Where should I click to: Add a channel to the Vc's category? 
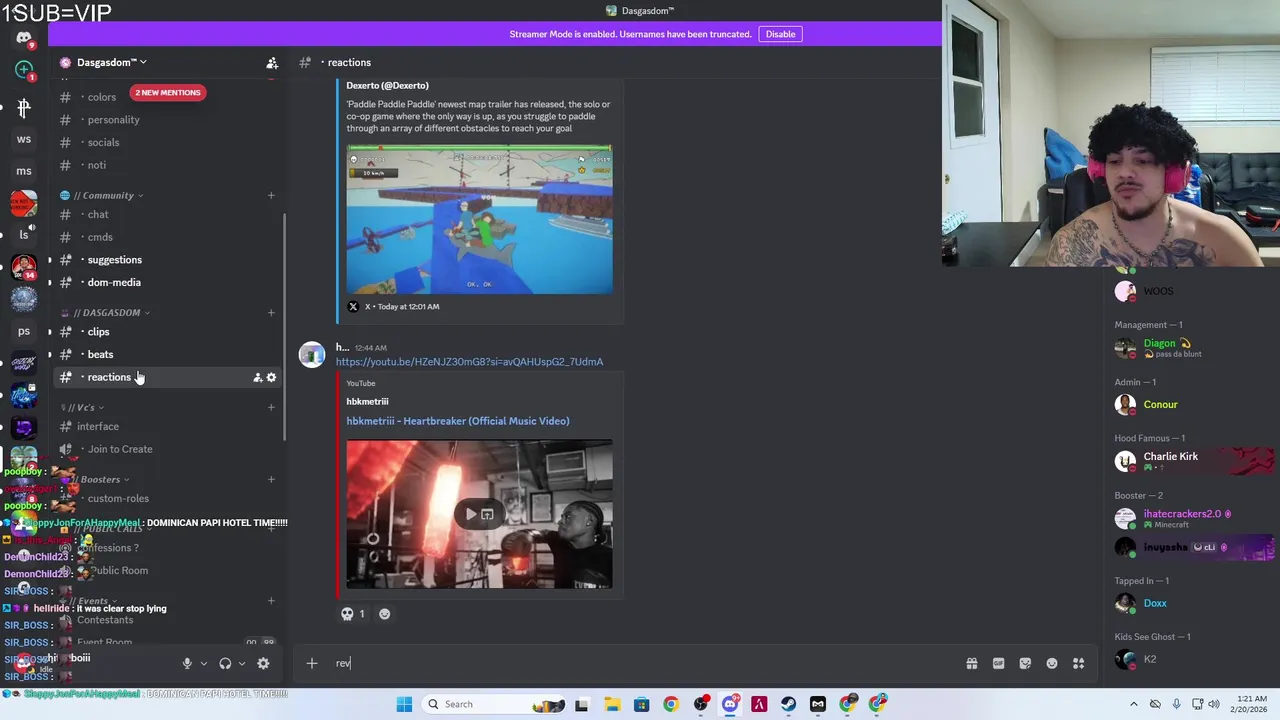click(271, 407)
